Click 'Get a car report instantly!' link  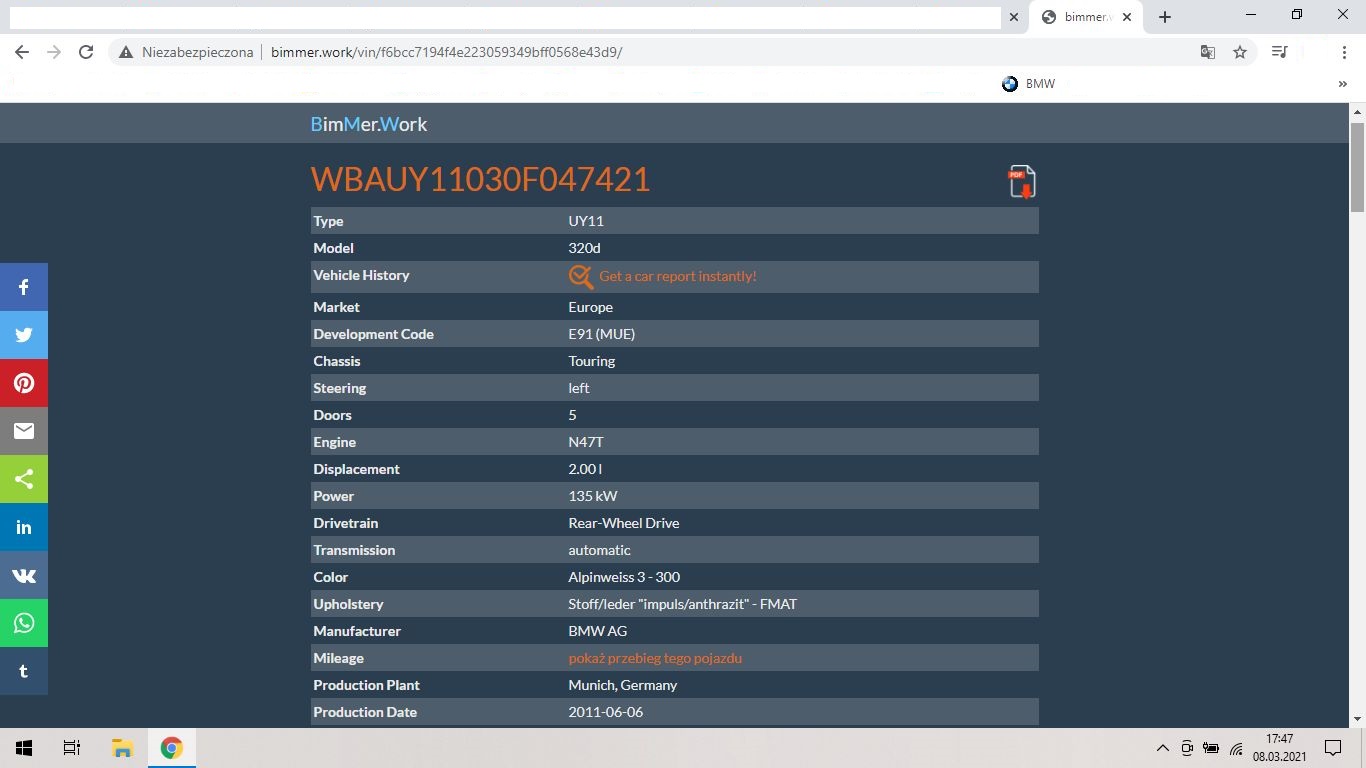point(678,276)
